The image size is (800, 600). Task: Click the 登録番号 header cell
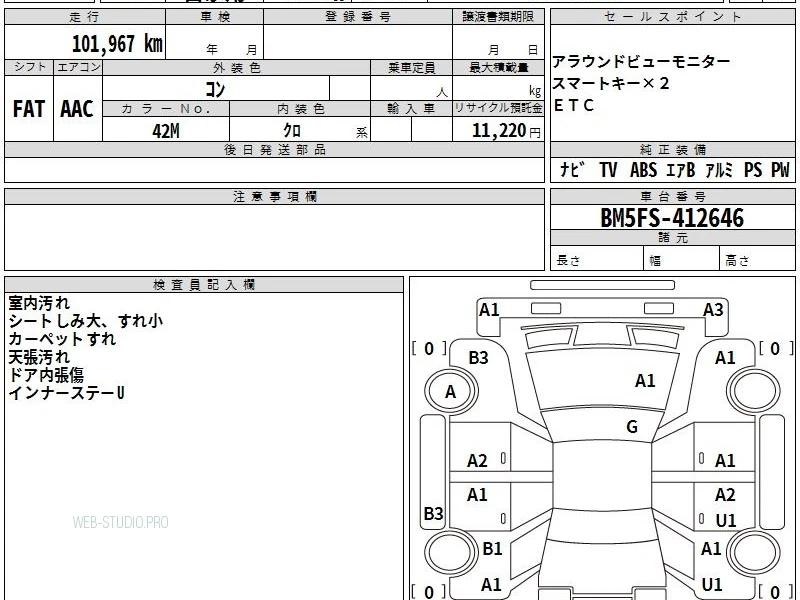(x=358, y=17)
